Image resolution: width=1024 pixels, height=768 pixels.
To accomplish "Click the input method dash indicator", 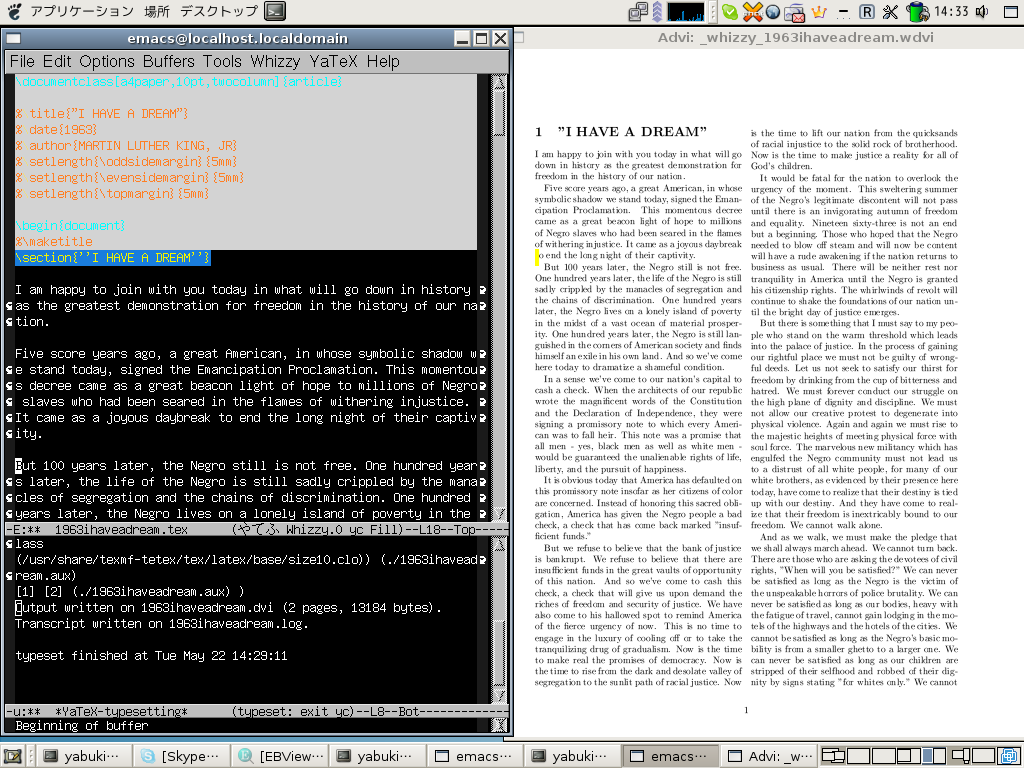I will coord(844,12).
